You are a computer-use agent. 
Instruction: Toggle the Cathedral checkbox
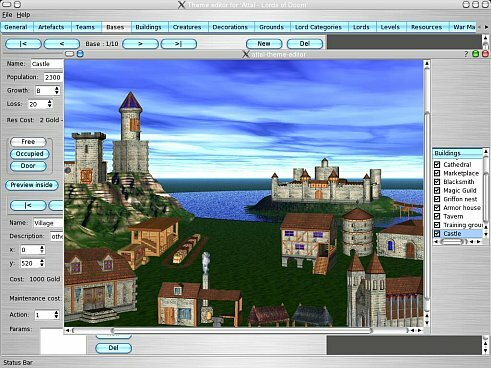pyautogui.click(x=437, y=164)
